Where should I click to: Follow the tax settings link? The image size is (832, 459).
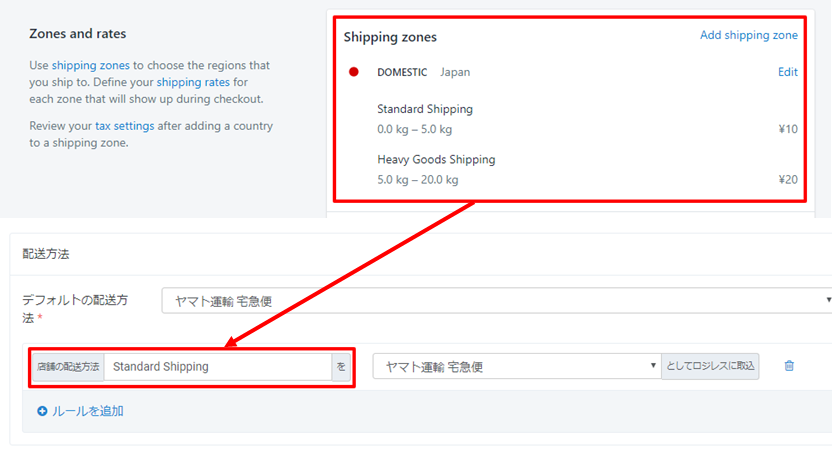125,126
